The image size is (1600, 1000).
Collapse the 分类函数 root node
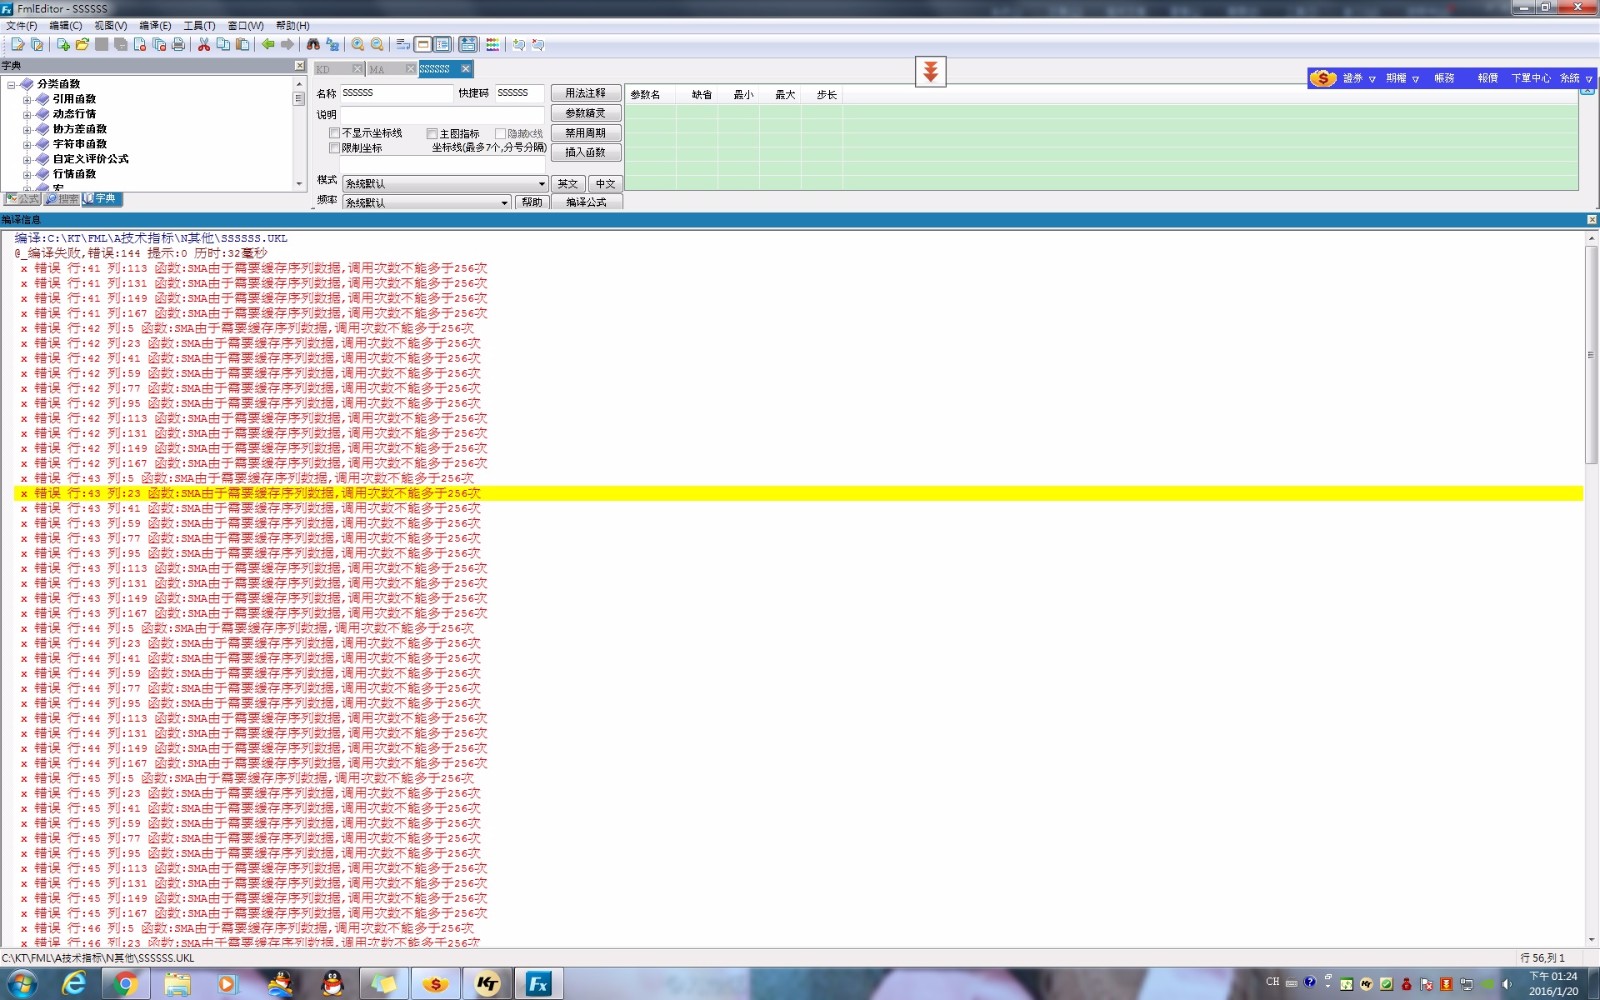pyautogui.click(x=11, y=84)
